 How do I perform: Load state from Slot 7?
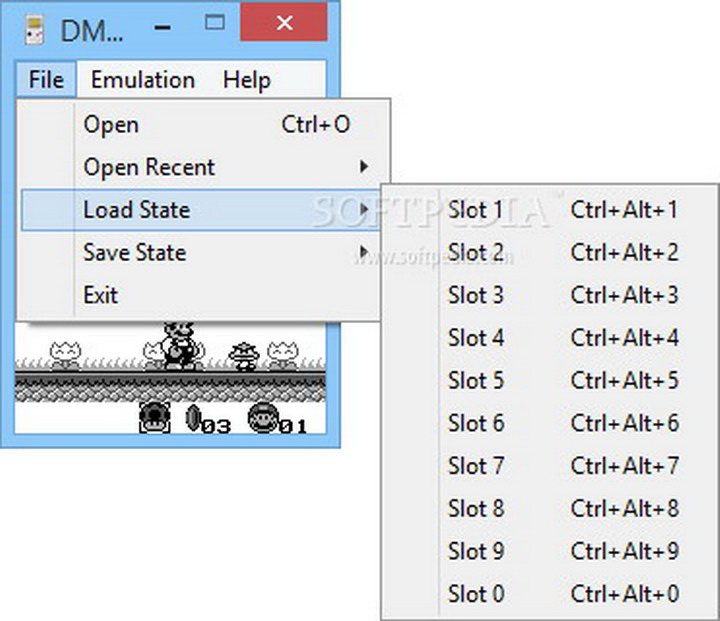tap(475, 466)
